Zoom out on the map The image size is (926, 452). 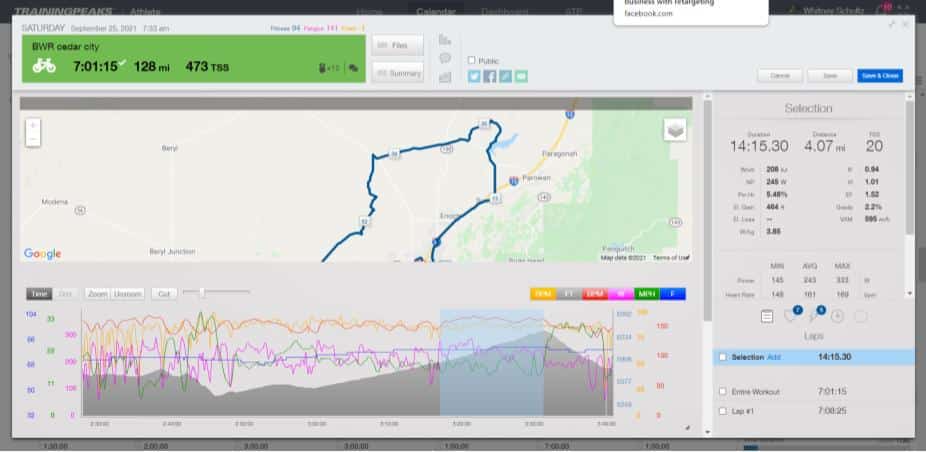(33, 139)
